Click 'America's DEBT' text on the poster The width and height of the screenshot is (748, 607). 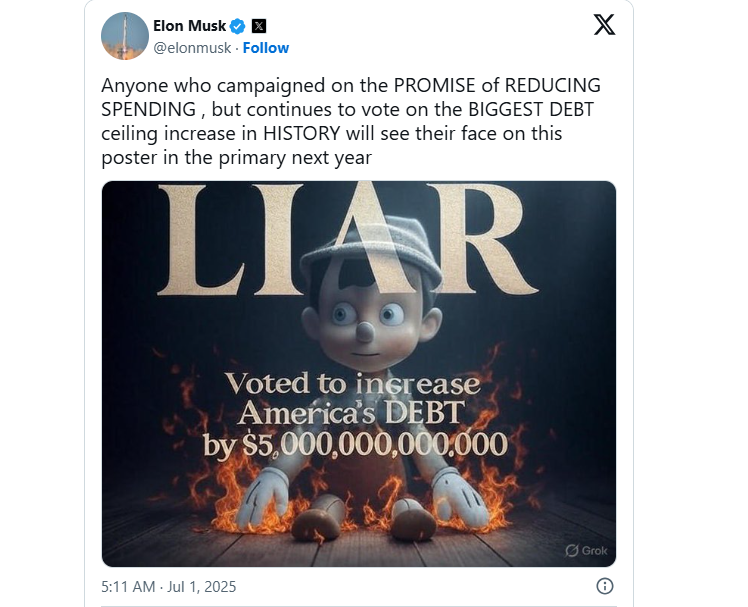point(351,414)
